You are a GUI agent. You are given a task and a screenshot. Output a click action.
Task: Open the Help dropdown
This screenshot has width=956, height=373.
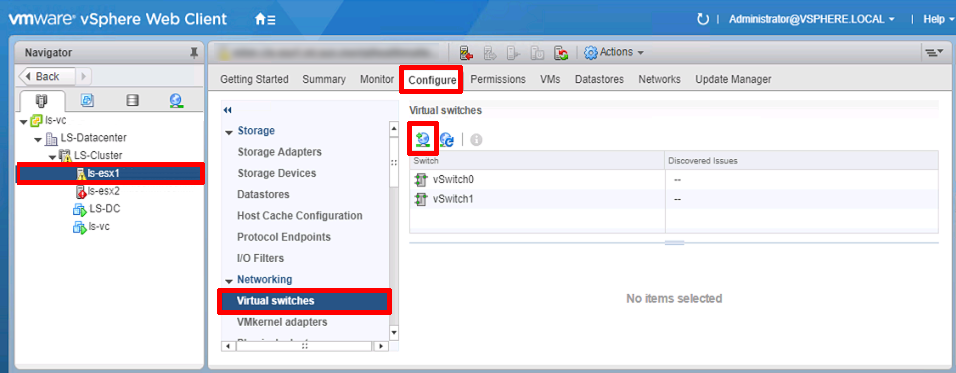pos(937,20)
